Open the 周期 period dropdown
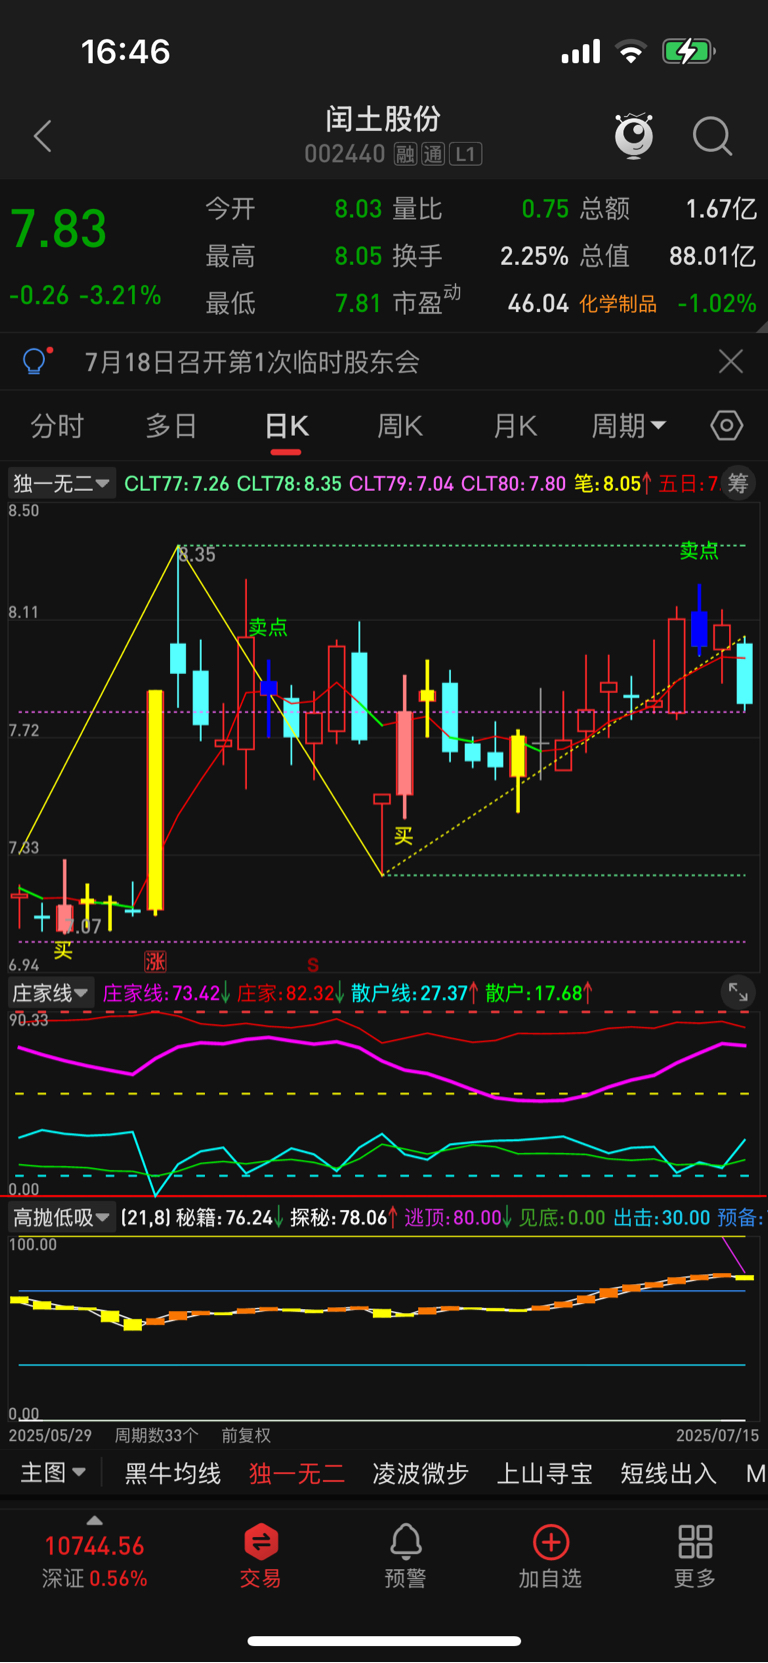Viewport: 768px width, 1663px height. pos(628,426)
